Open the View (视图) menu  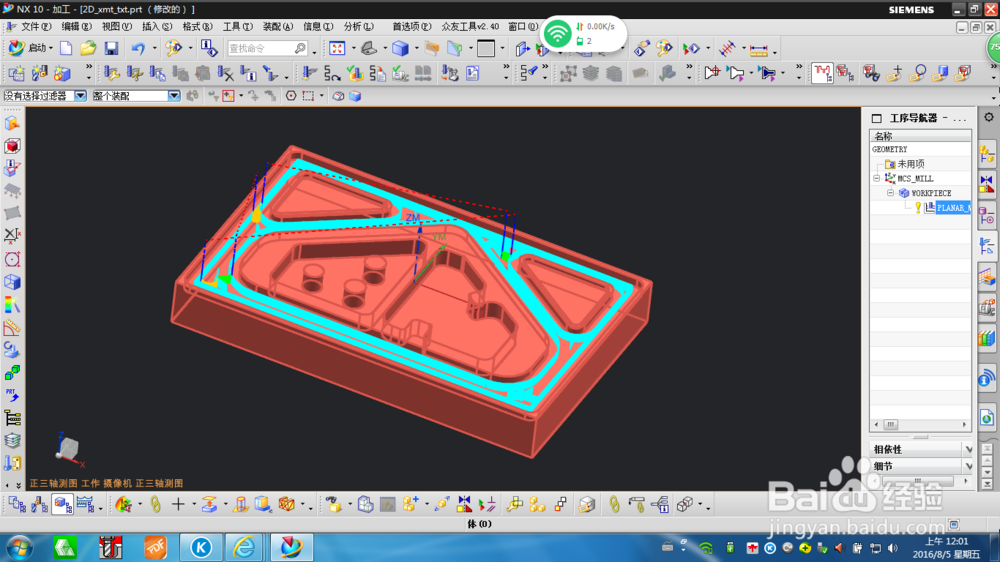(117, 26)
